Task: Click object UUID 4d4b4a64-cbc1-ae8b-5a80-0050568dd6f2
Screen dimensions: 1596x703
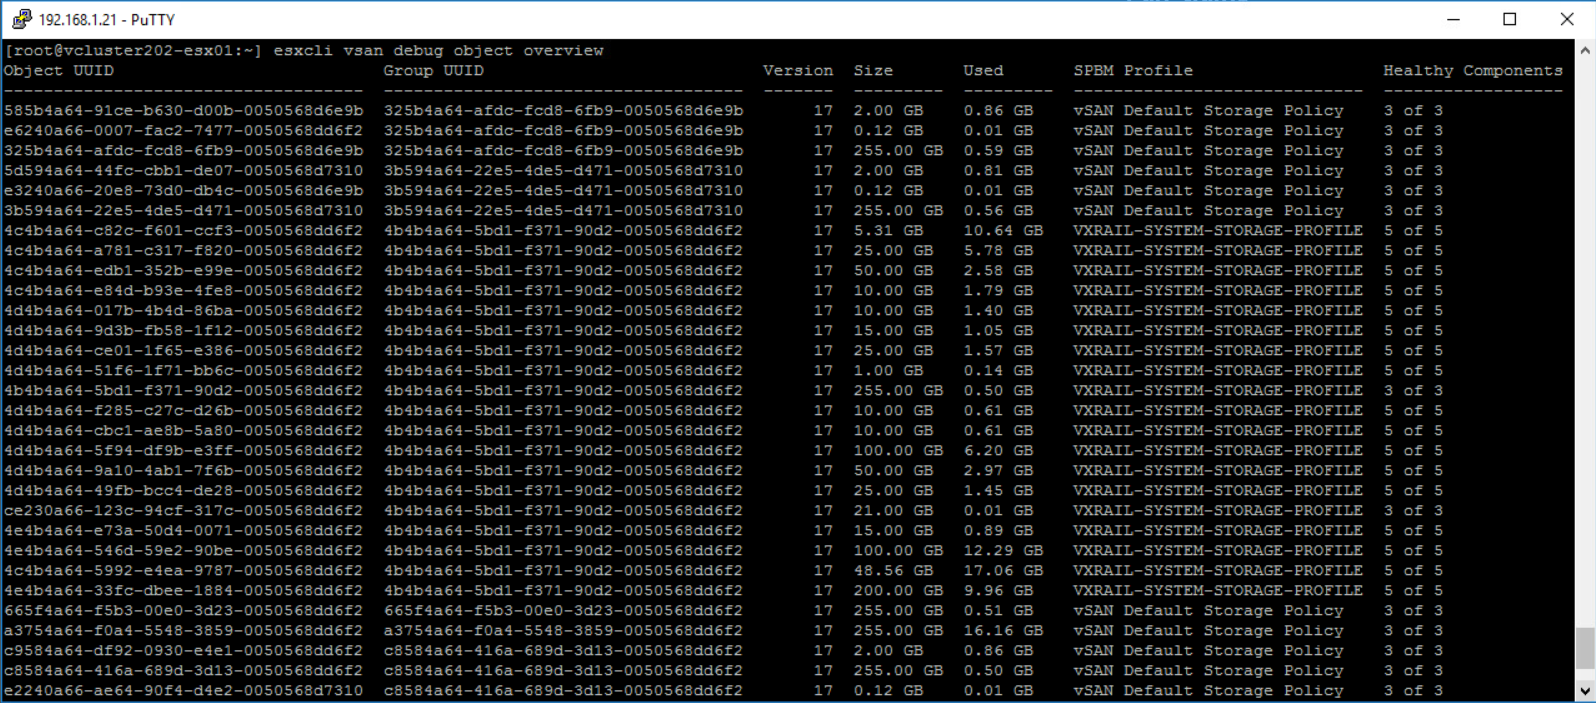Action: pos(183,431)
